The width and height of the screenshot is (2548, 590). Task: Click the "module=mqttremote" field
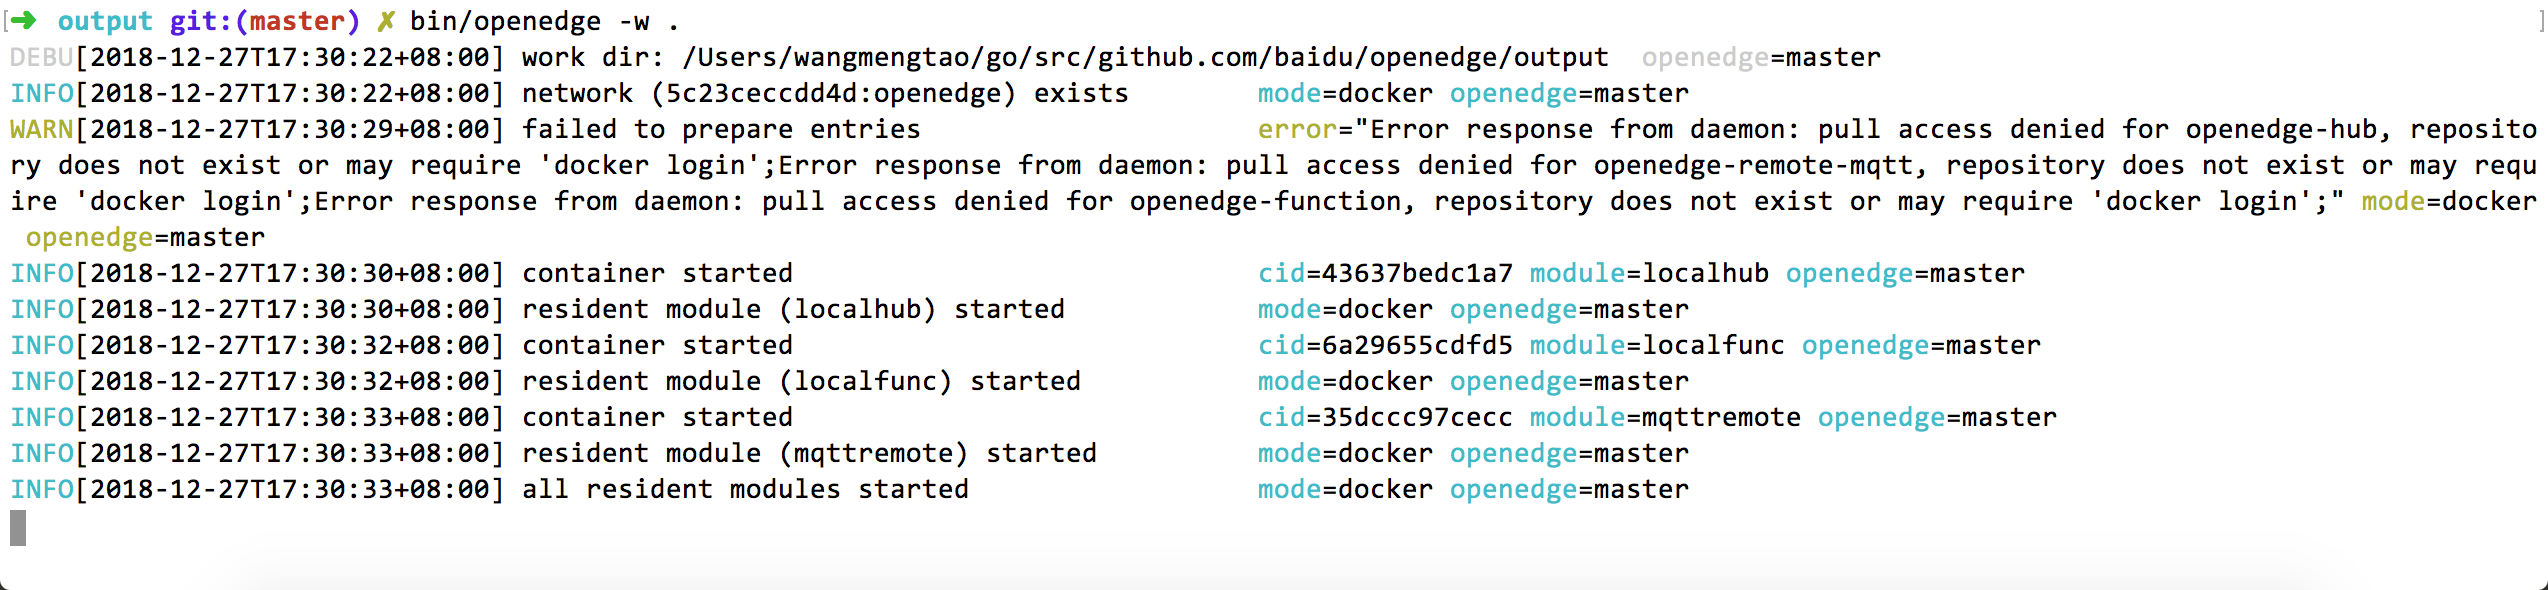[1665, 417]
